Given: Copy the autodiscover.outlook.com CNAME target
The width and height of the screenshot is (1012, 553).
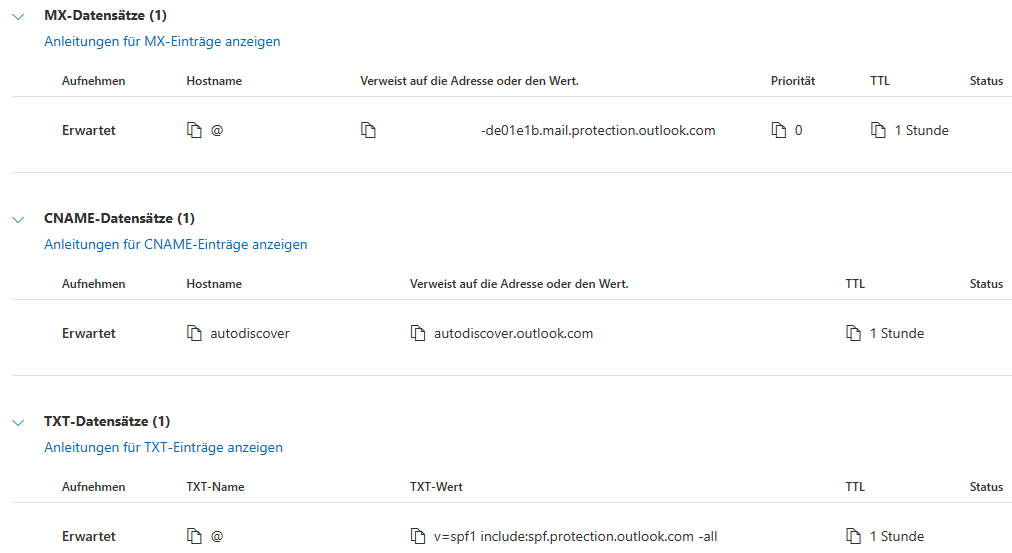Looking at the screenshot, I should 418,334.
